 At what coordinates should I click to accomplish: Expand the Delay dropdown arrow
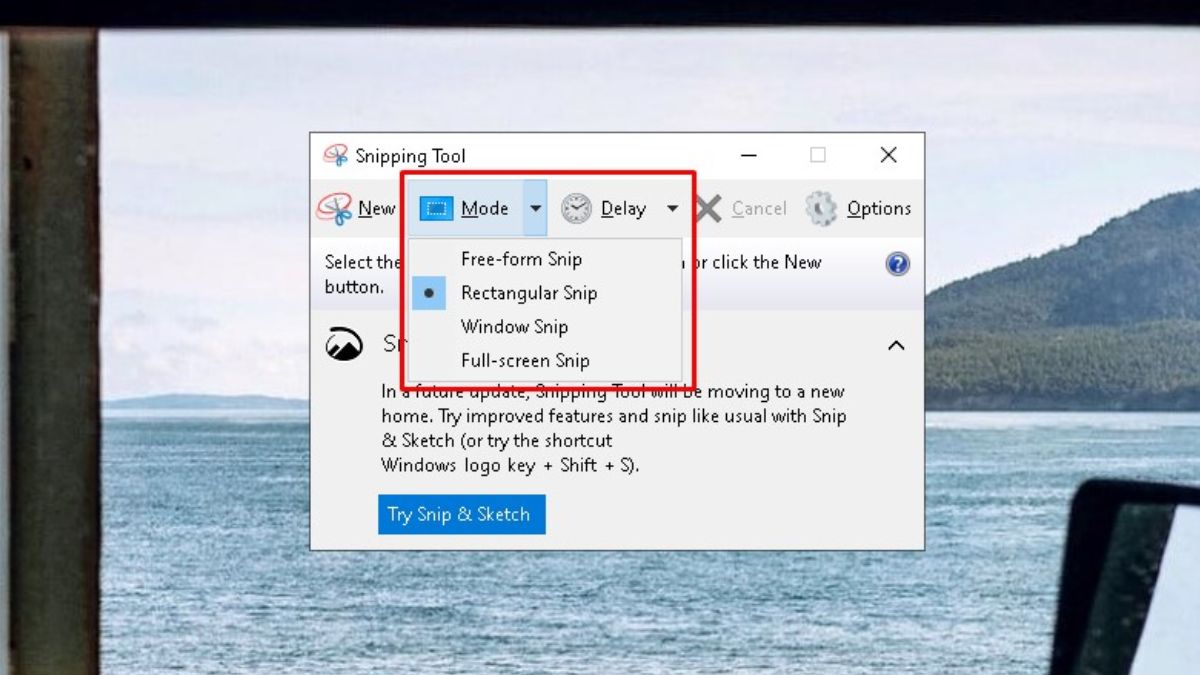tap(672, 208)
